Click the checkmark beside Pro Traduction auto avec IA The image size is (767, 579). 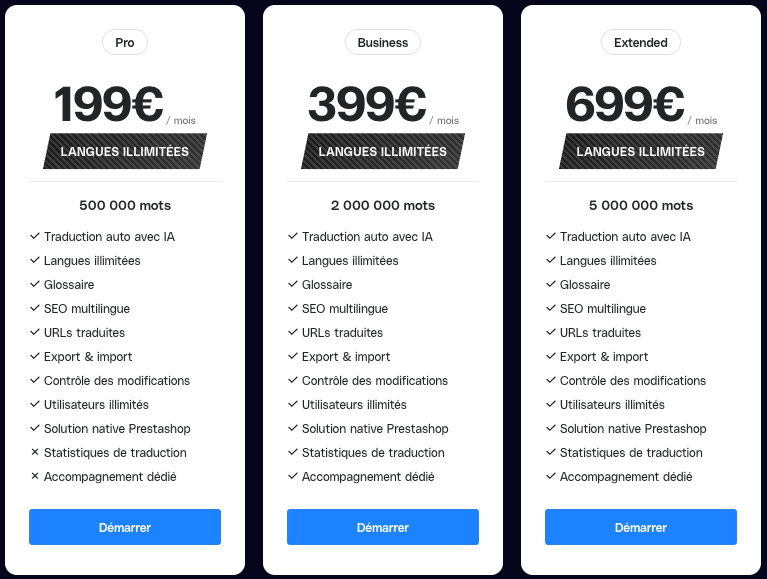(x=35, y=237)
